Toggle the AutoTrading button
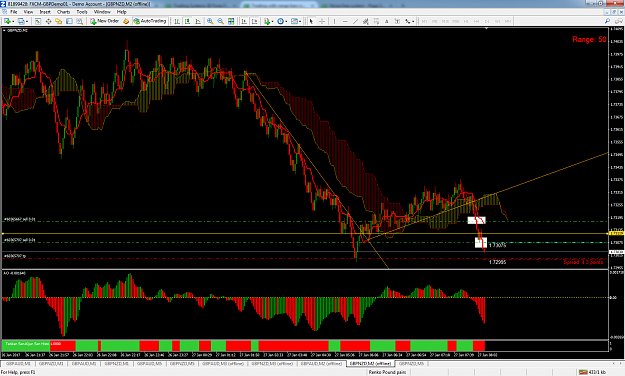Image resolution: width=625 pixels, height=376 pixels. pos(149,21)
